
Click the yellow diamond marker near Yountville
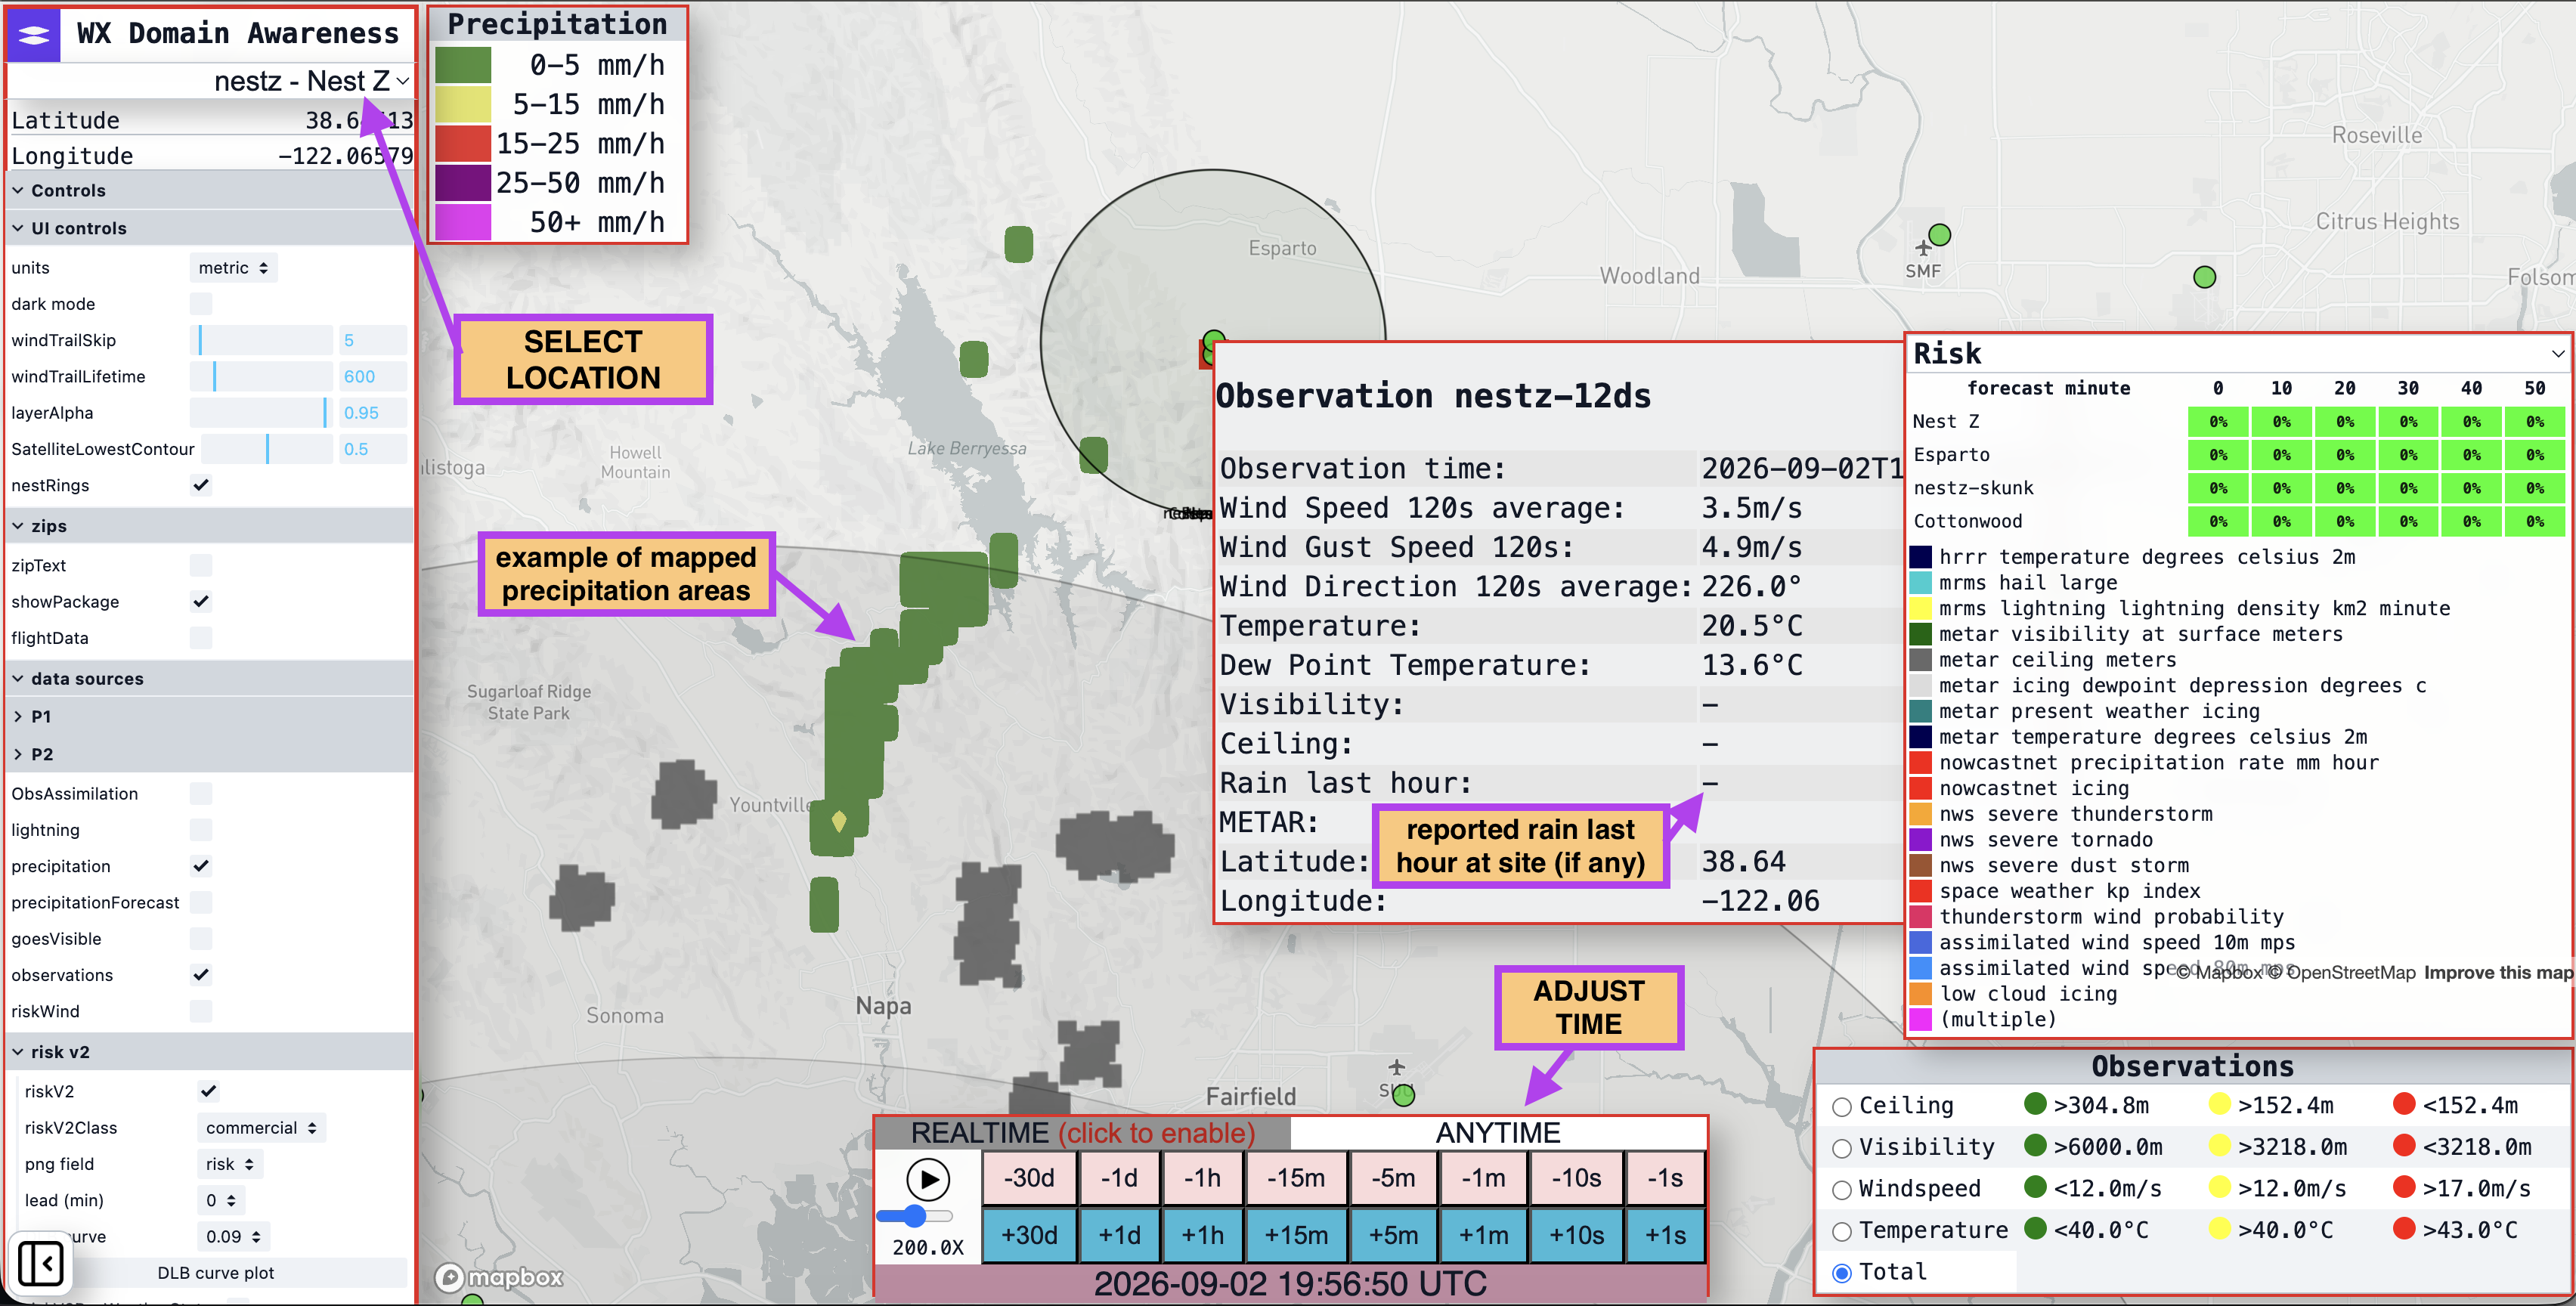click(x=839, y=821)
